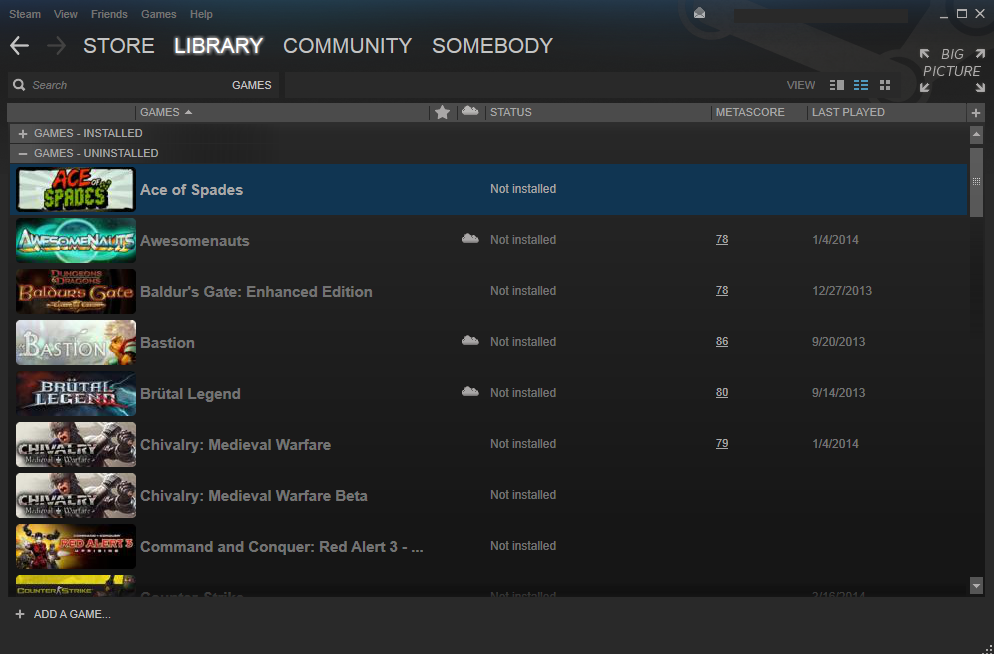994x654 pixels.
Task: Open the SOMEBODY profile tab
Action: (493, 46)
